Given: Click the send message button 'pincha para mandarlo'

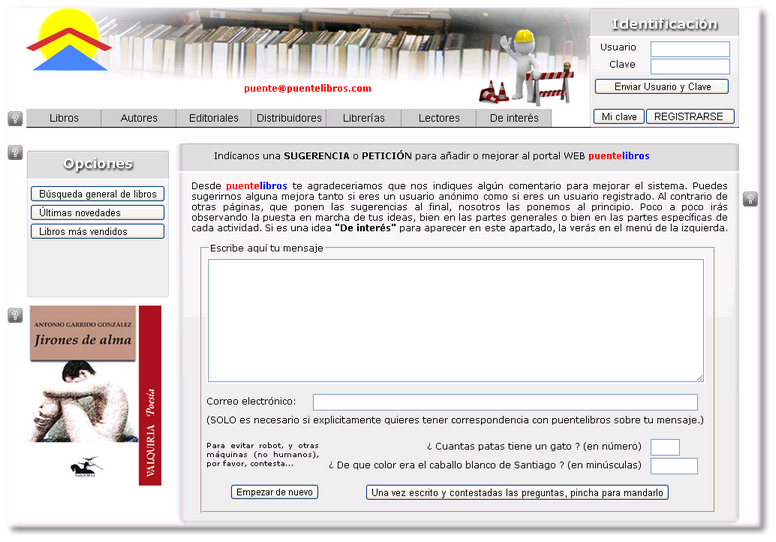Looking at the screenshot, I should pos(517,493).
